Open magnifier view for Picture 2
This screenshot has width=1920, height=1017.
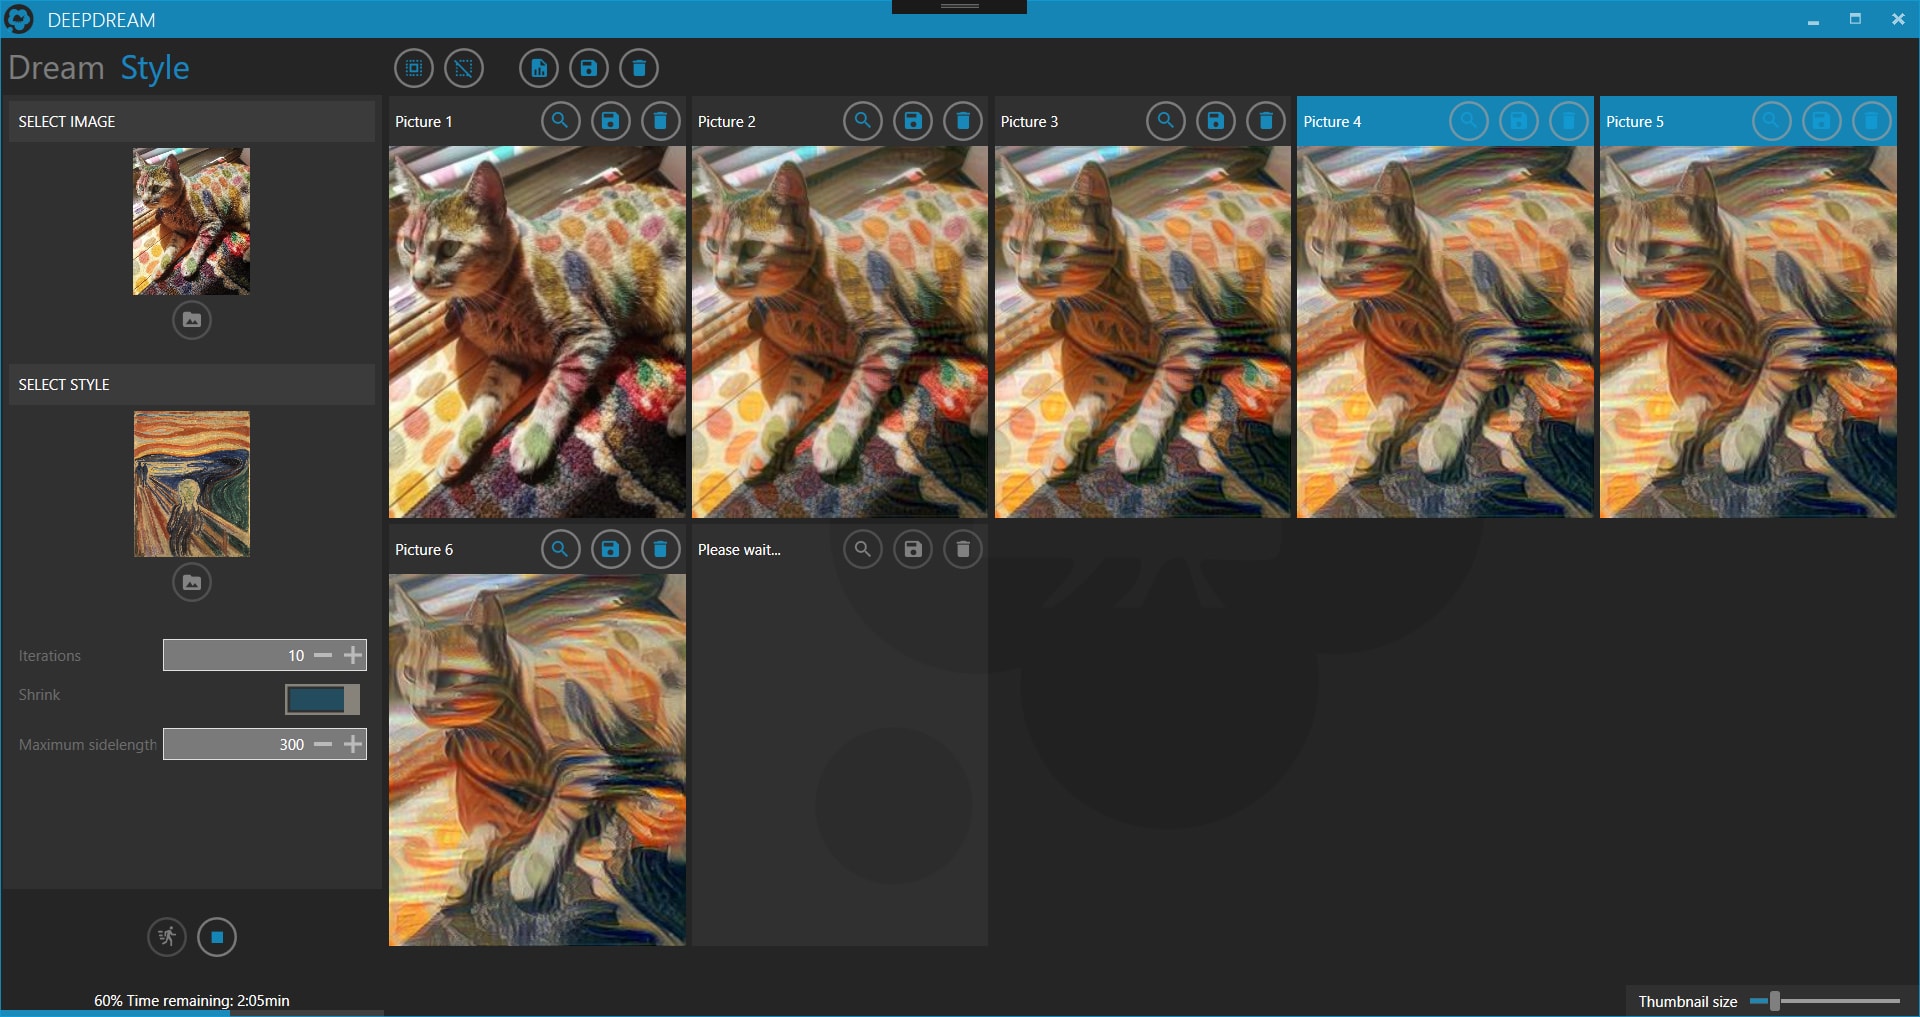tap(863, 121)
